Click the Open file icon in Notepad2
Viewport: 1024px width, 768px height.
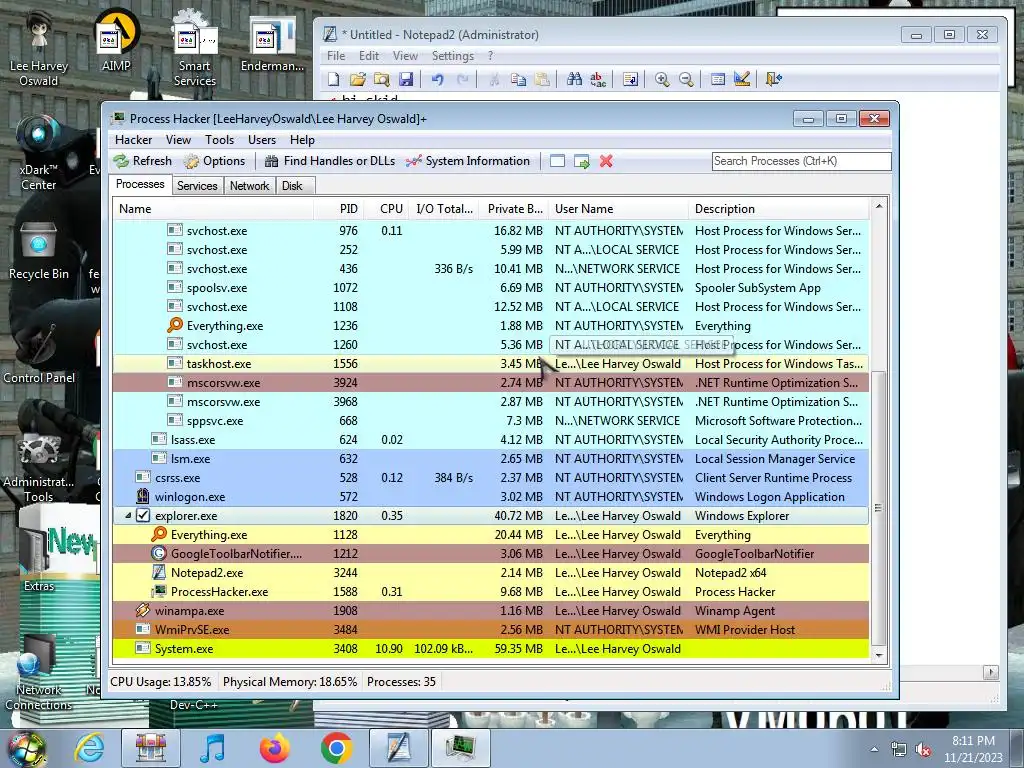(357, 80)
